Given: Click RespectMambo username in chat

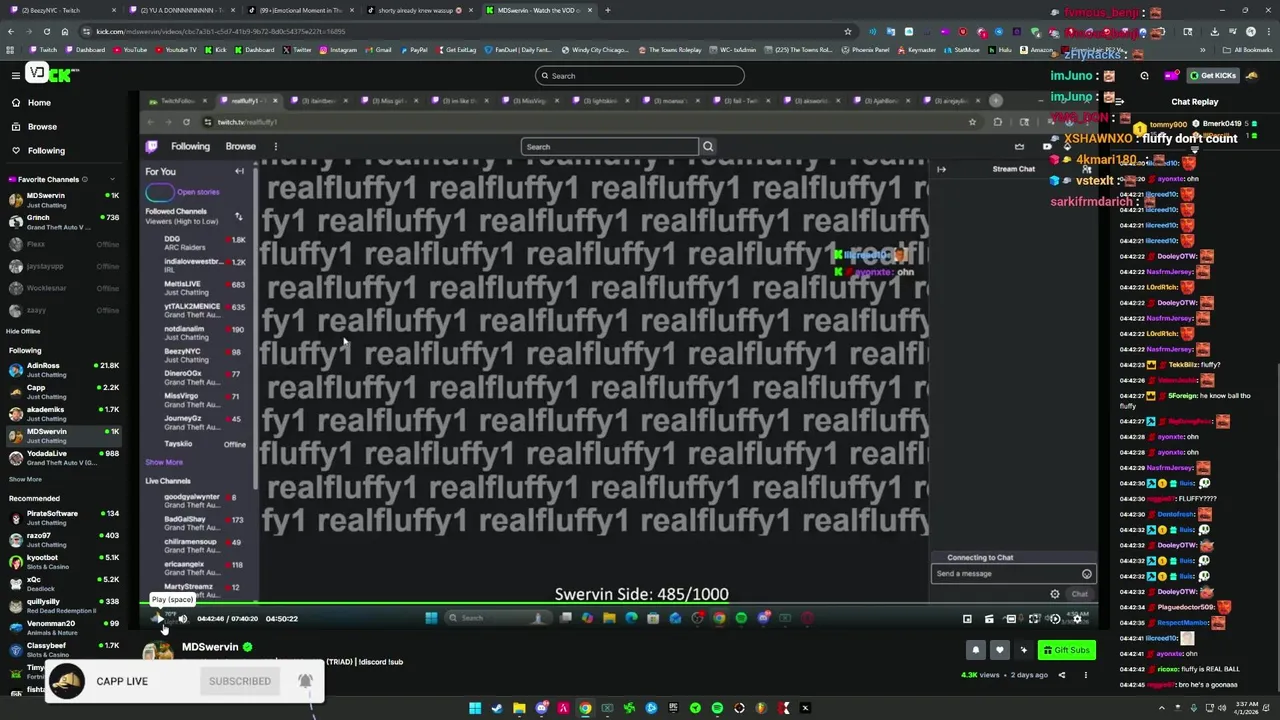Looking at the screenshot, I should pyautogui.click(x=1180, y=623).
